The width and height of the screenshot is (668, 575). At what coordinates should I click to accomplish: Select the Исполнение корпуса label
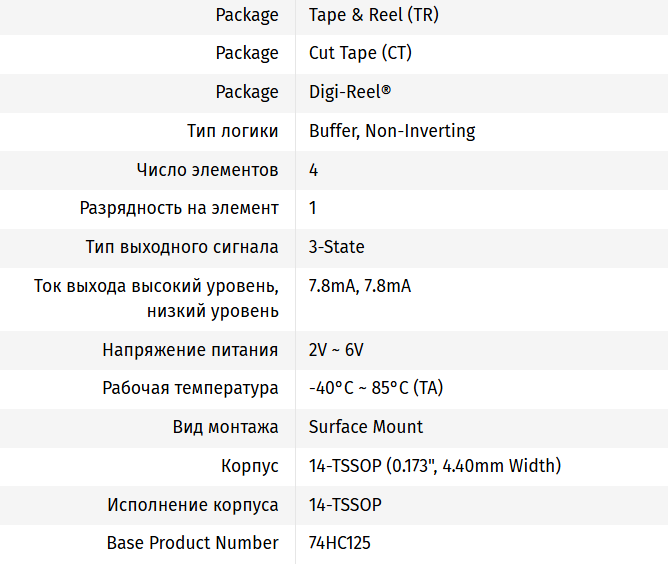click(193, 505)
